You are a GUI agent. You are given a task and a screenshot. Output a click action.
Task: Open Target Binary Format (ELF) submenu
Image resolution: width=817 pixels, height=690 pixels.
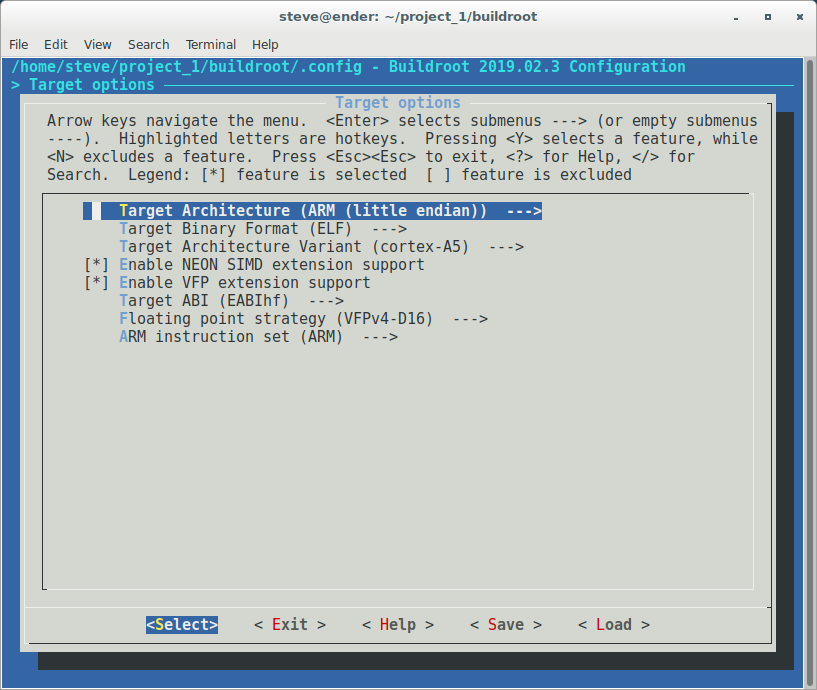point(262,229)
